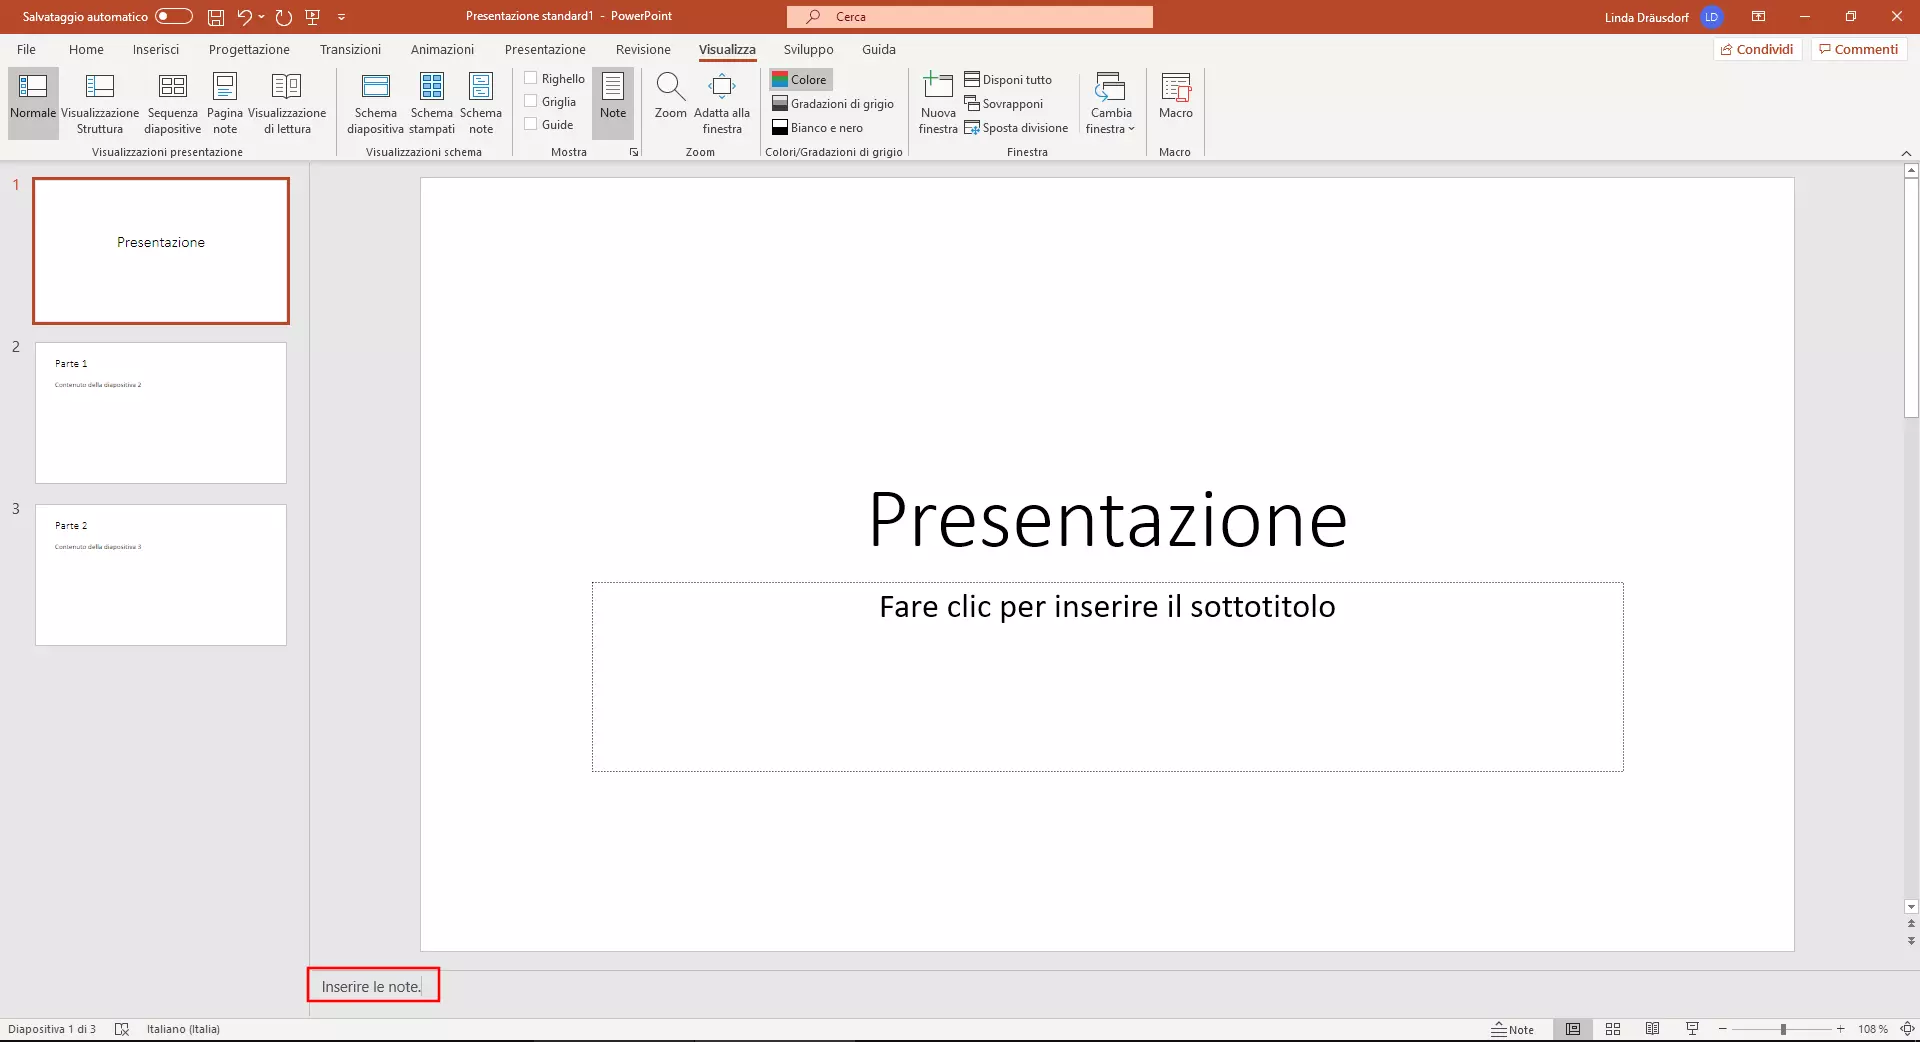Open Schema stampati view
The image size is (1920, 1042).
(432, 102)
